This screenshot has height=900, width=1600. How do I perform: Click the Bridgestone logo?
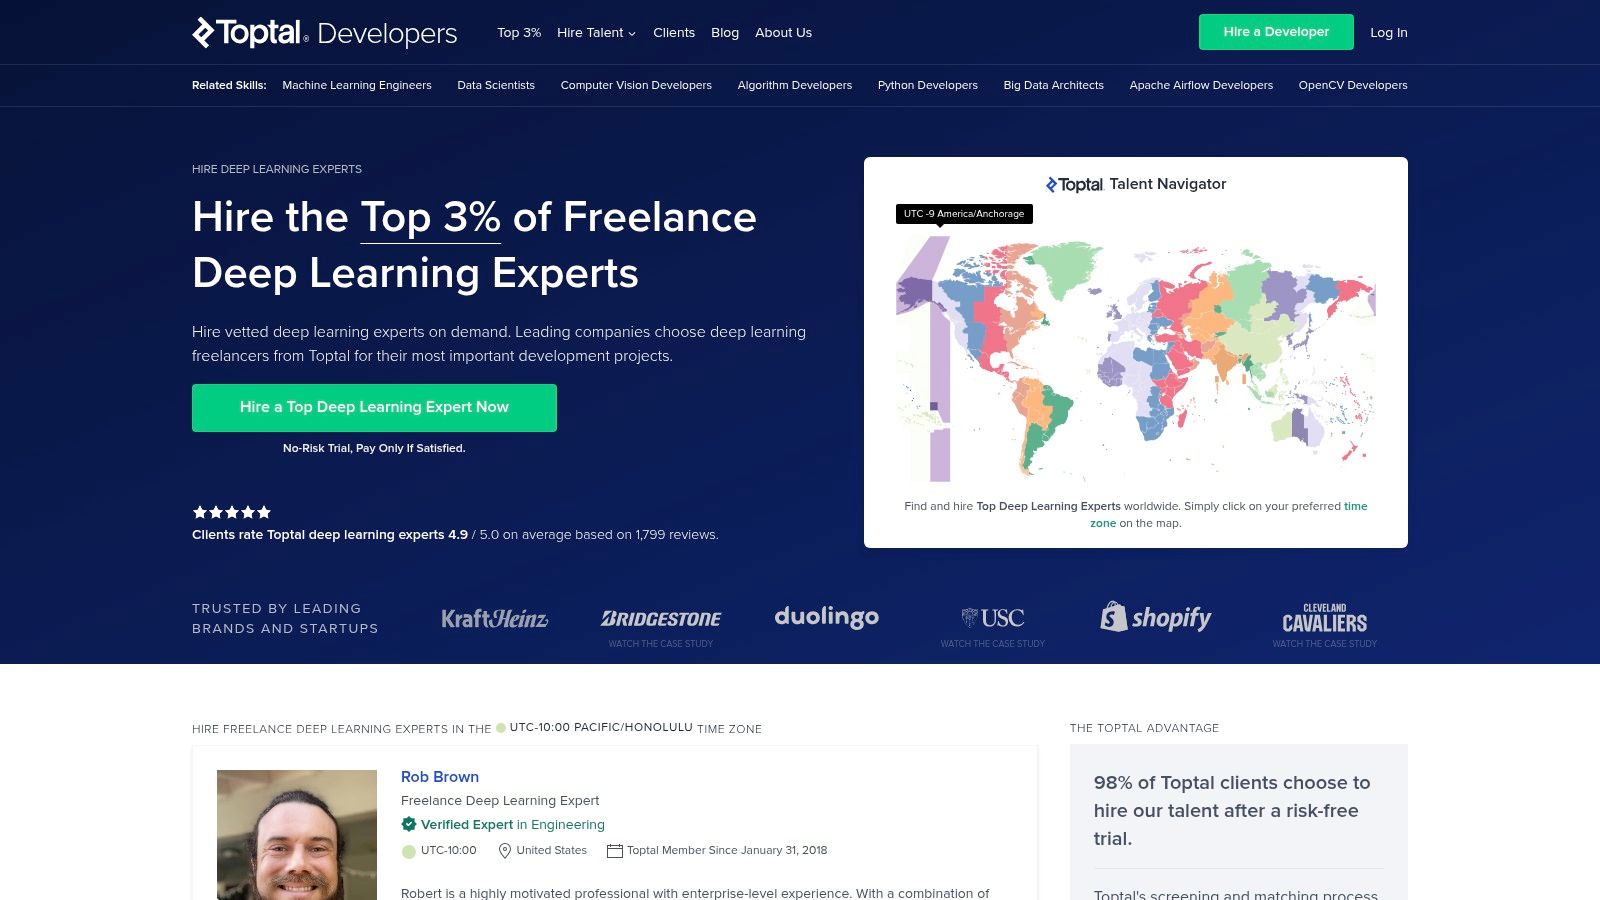[x=661, y=618]
